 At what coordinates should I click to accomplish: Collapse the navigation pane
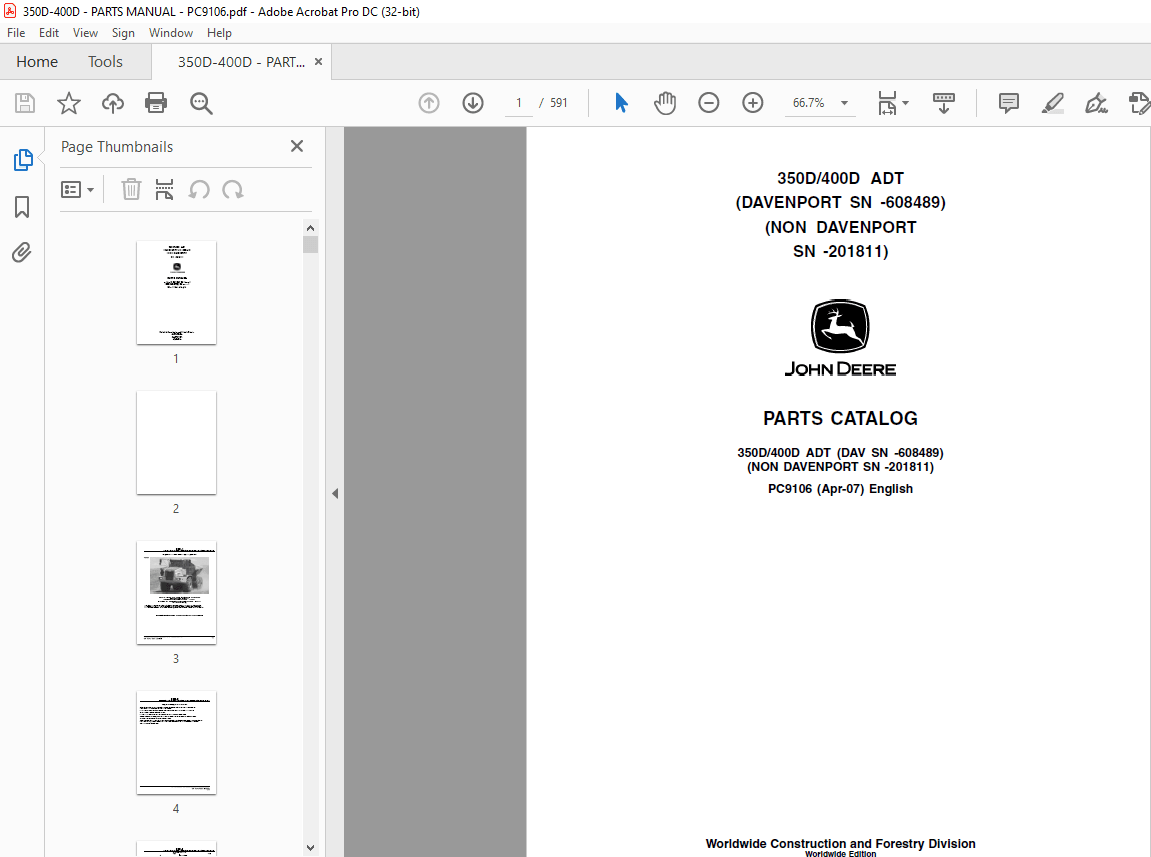[335, 493]
